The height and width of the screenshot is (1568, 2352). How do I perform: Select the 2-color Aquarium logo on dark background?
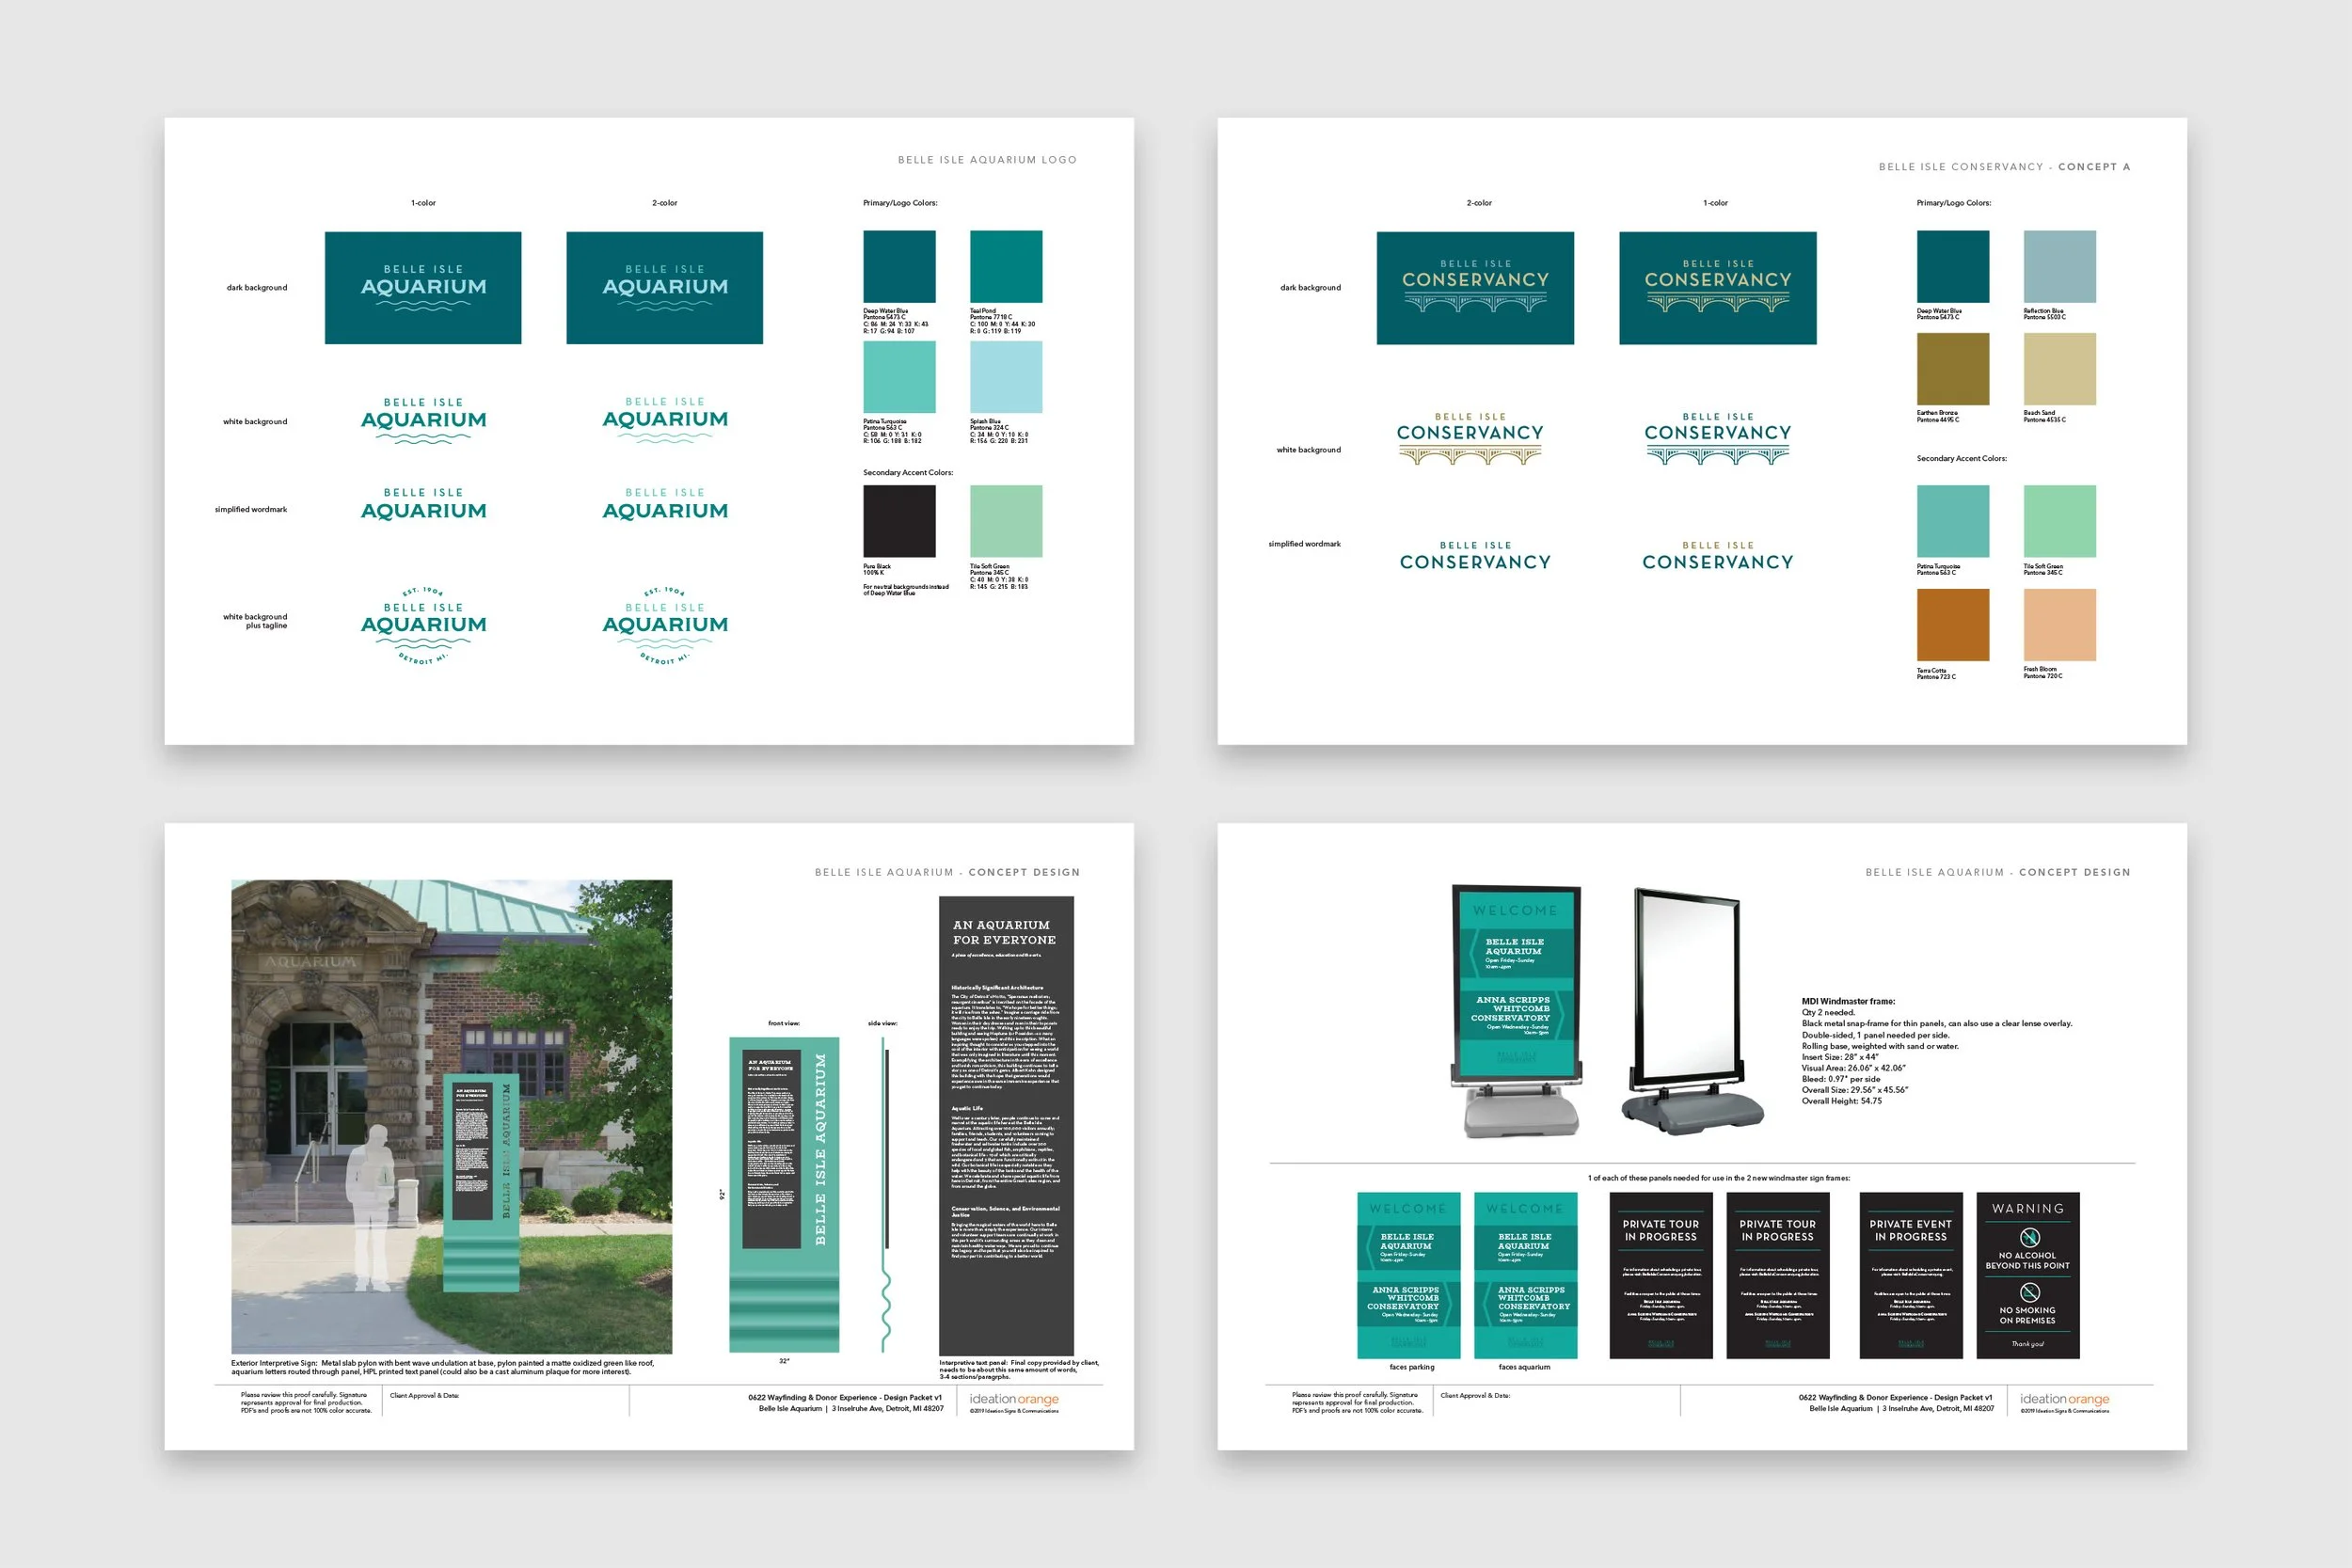pos(665,288)
